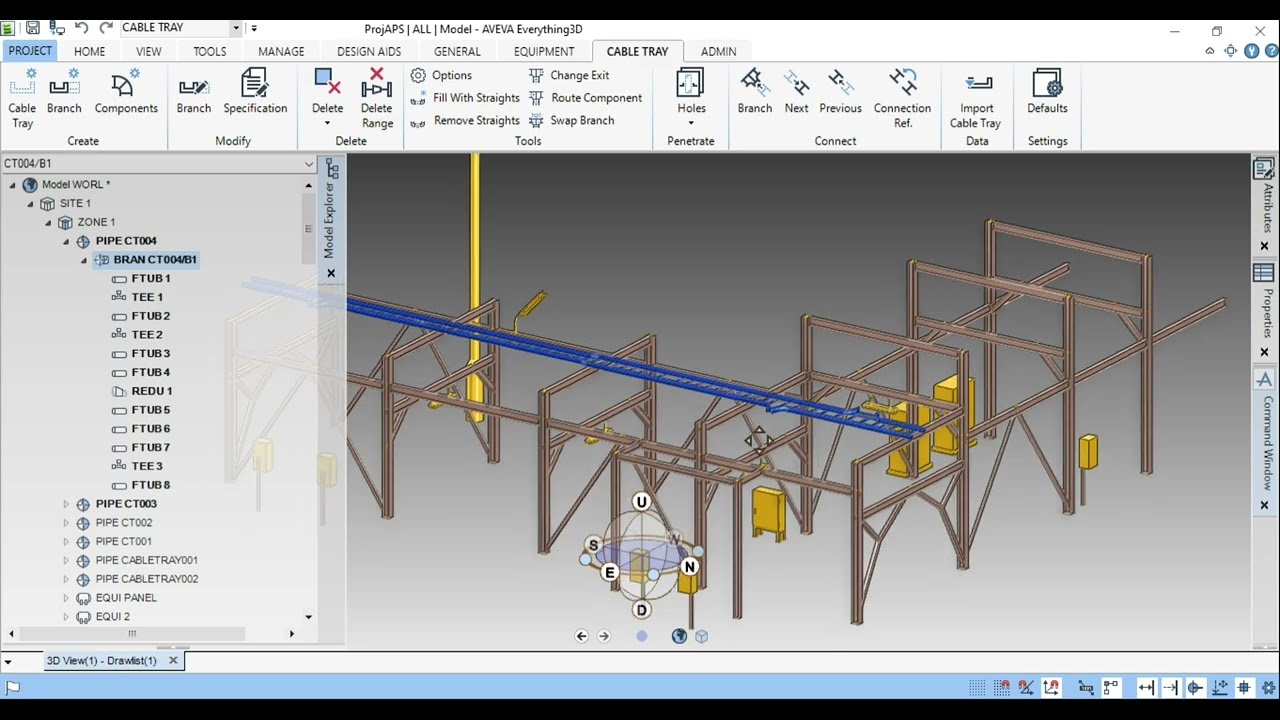Open the PROJECT tab
Viewport: 1280px width, 720px height.
[x=30, y=51]
